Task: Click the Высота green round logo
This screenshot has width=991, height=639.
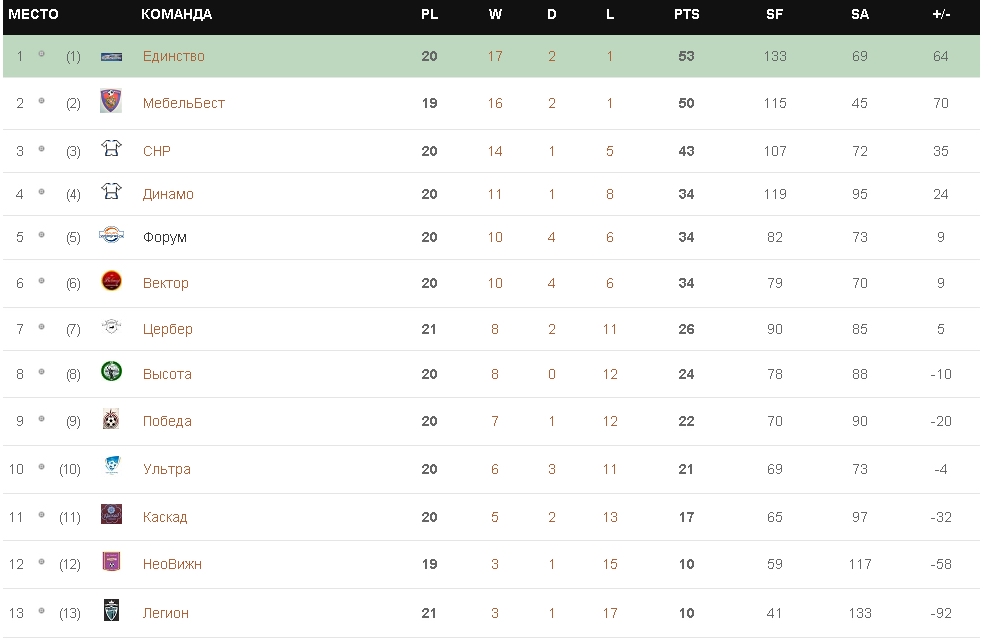Action: [111, 372]
